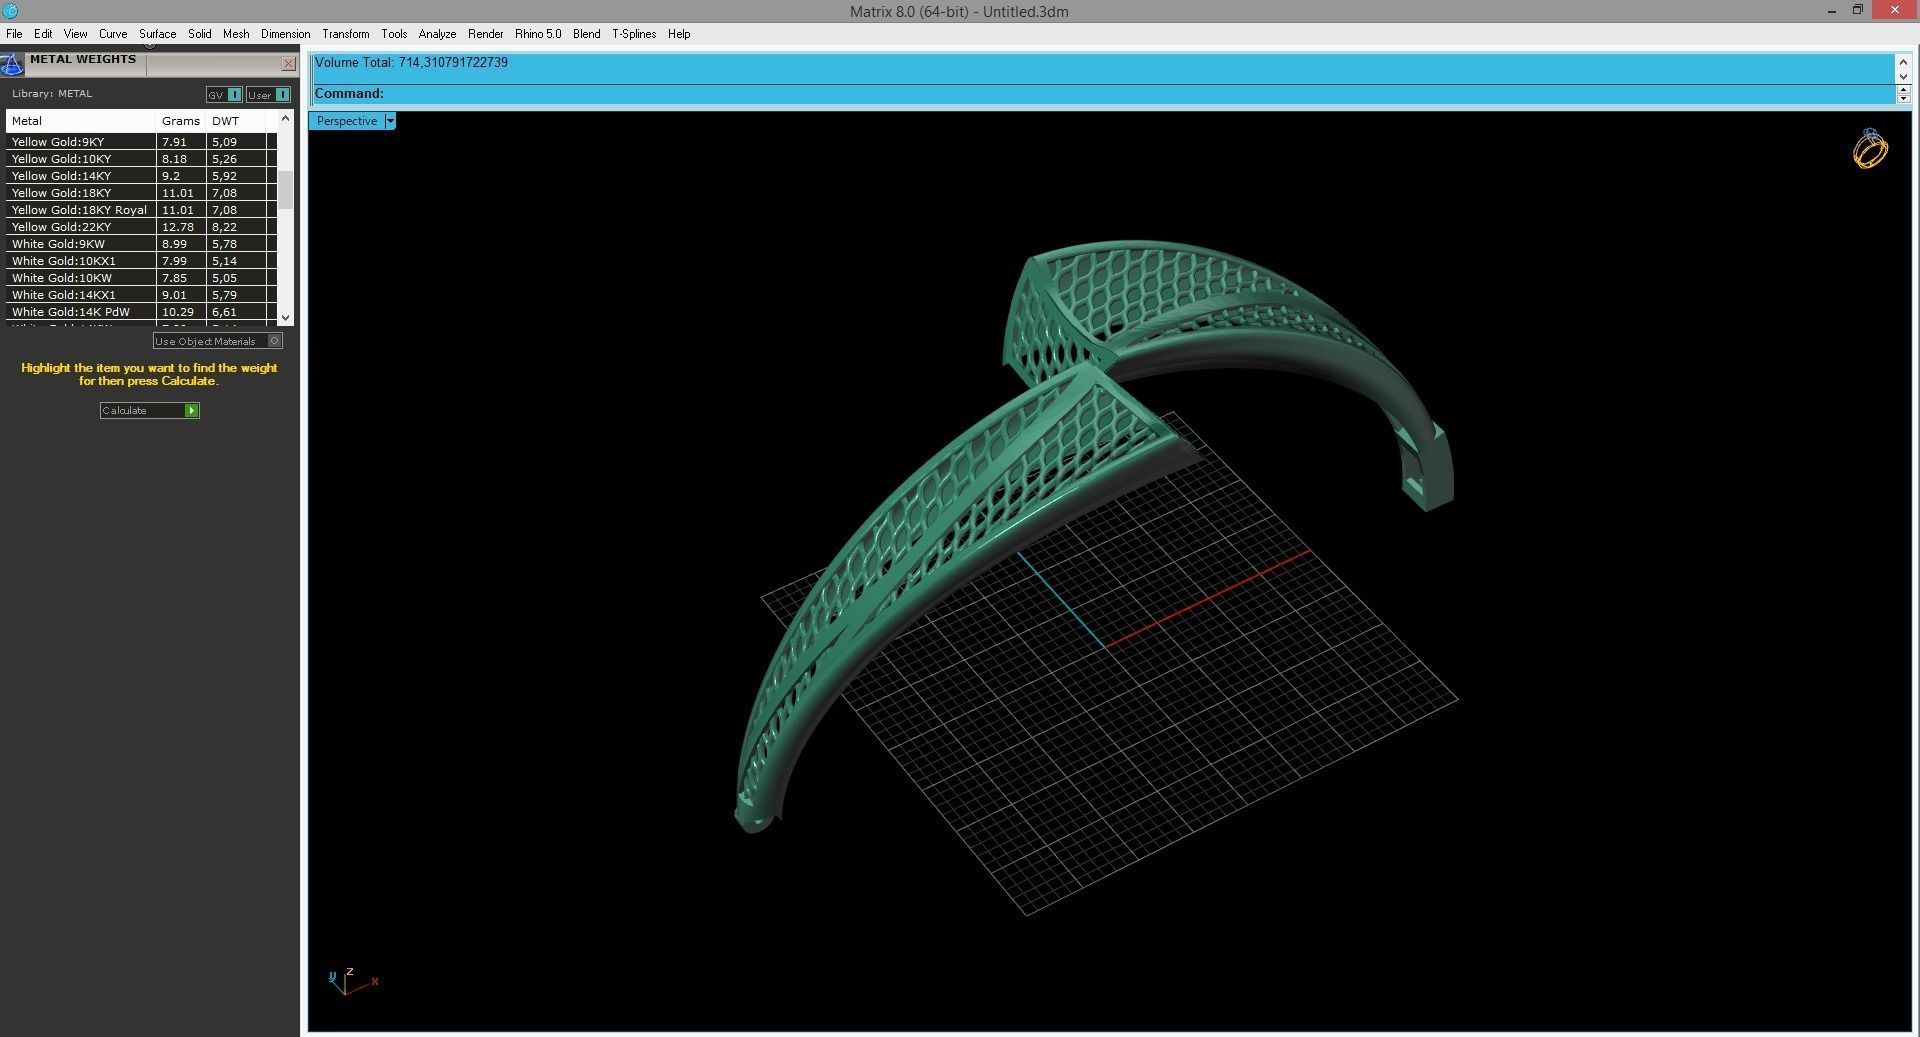Sort by the Metal column header
This screenshot has width=1920, height=1037.
[x=81, y=121]
